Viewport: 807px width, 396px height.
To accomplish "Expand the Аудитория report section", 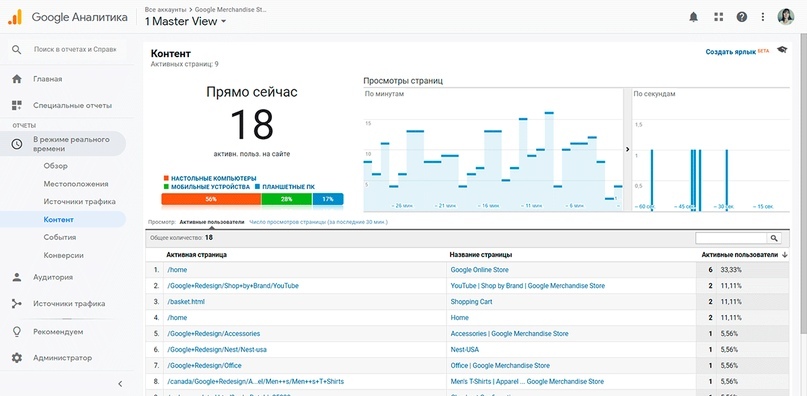I will (x=52, y=277).
